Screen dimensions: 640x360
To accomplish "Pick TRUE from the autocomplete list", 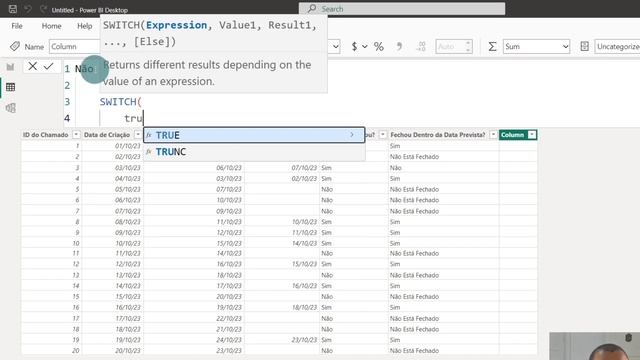I will click(254, 135).
